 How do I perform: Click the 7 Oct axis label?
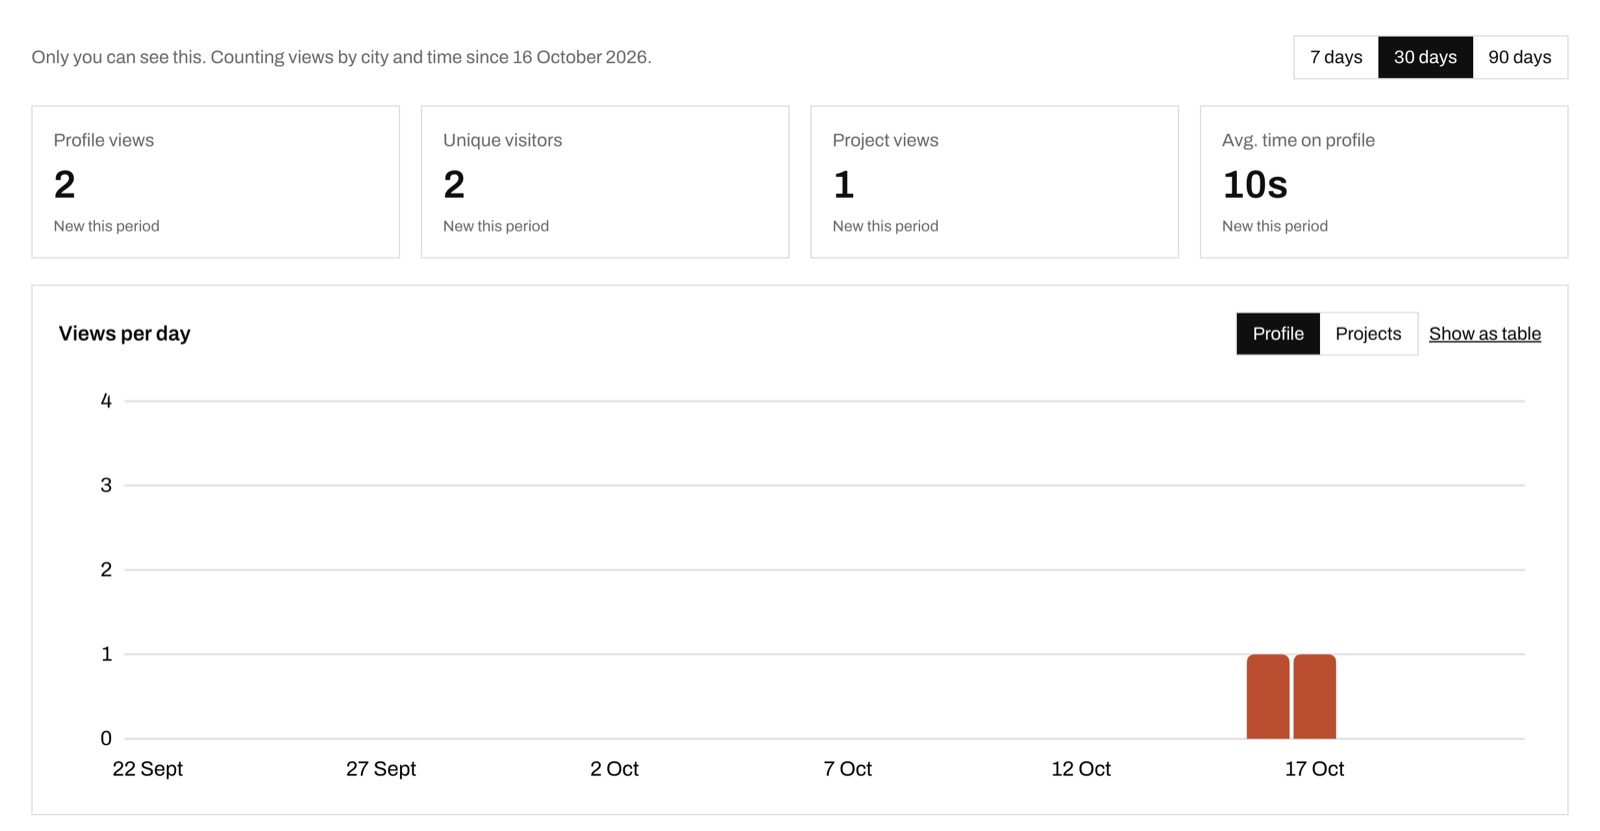click(848, 769)
